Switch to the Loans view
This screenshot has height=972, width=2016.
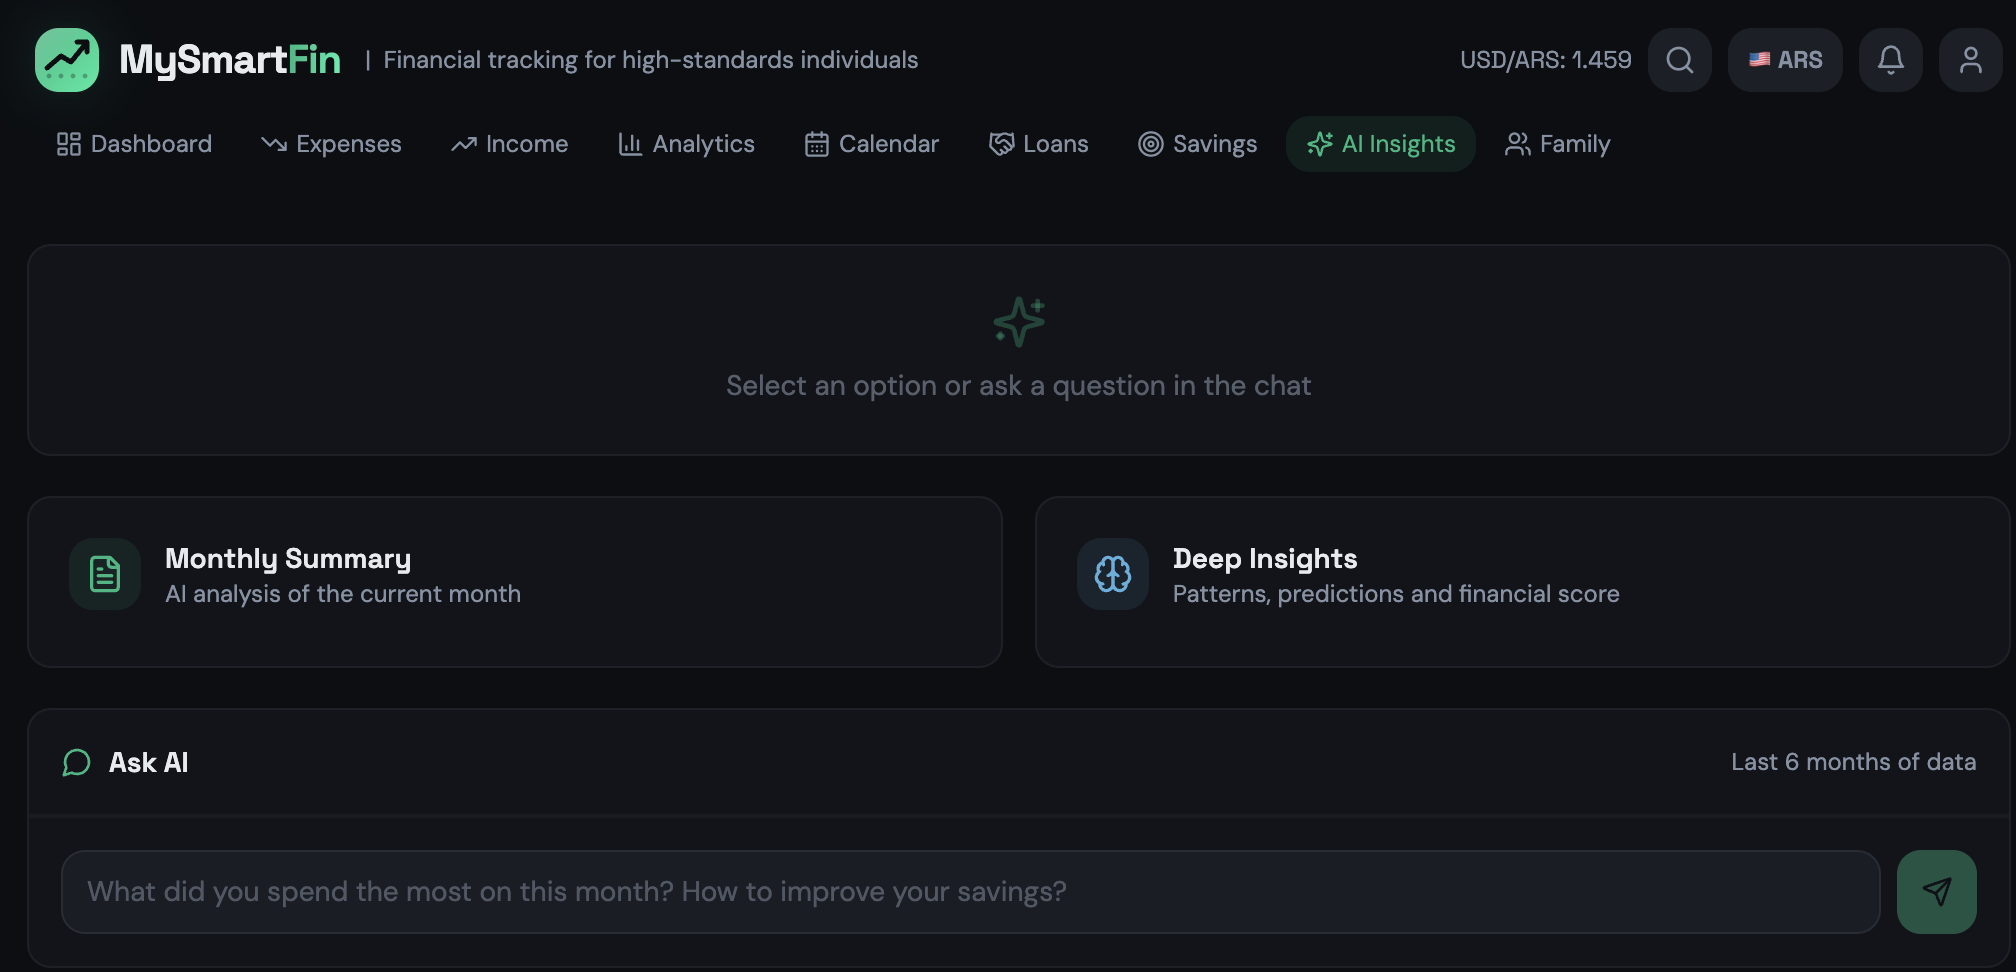coord(1038,144)
